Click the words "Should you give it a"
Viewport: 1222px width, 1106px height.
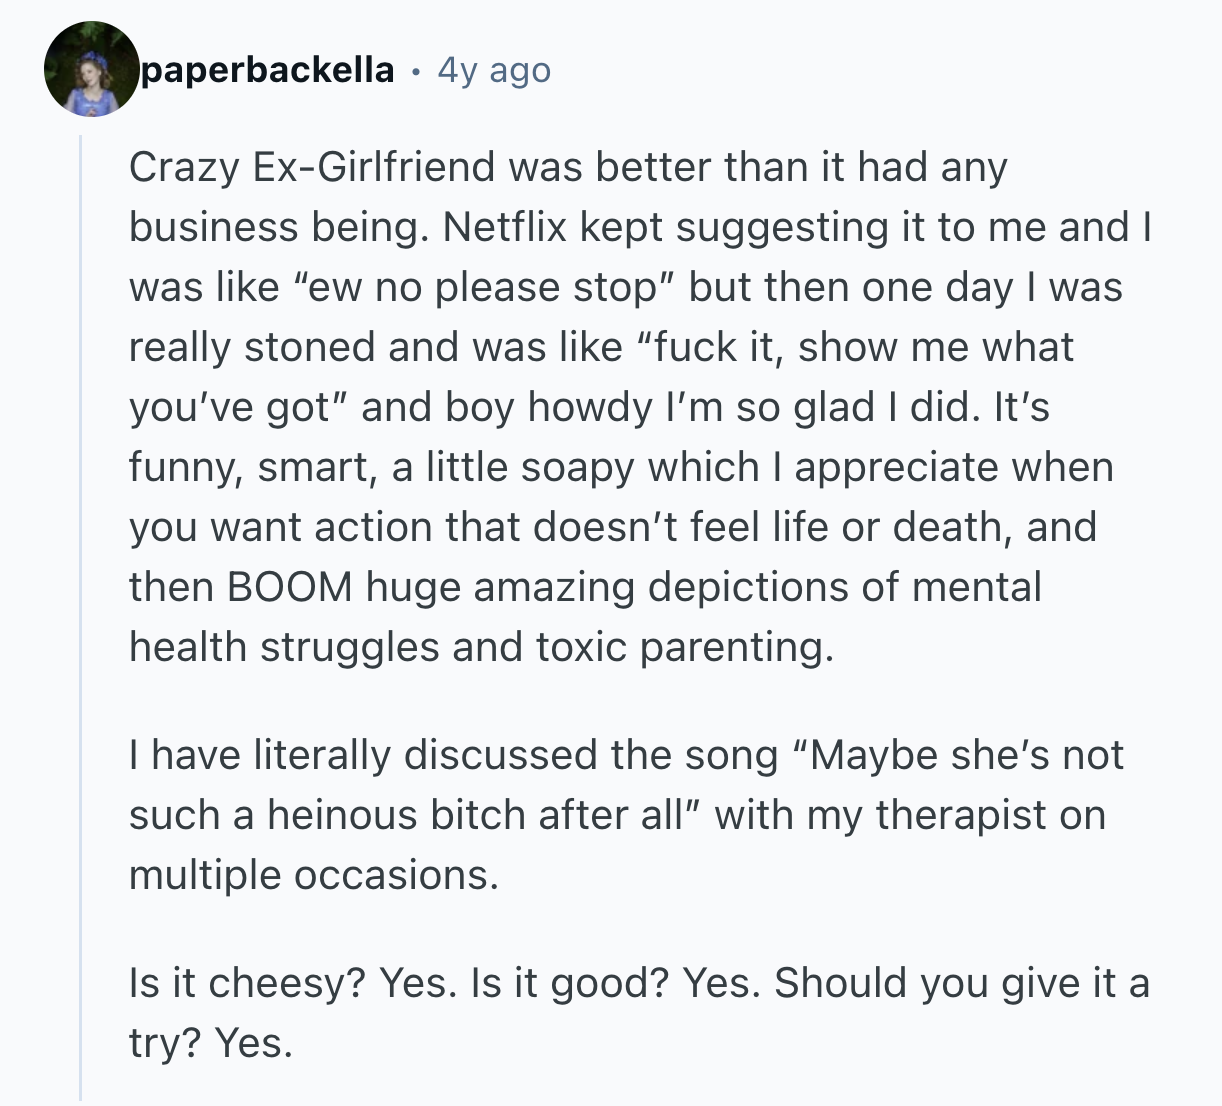pyautogui.click(x=961, y=983)
